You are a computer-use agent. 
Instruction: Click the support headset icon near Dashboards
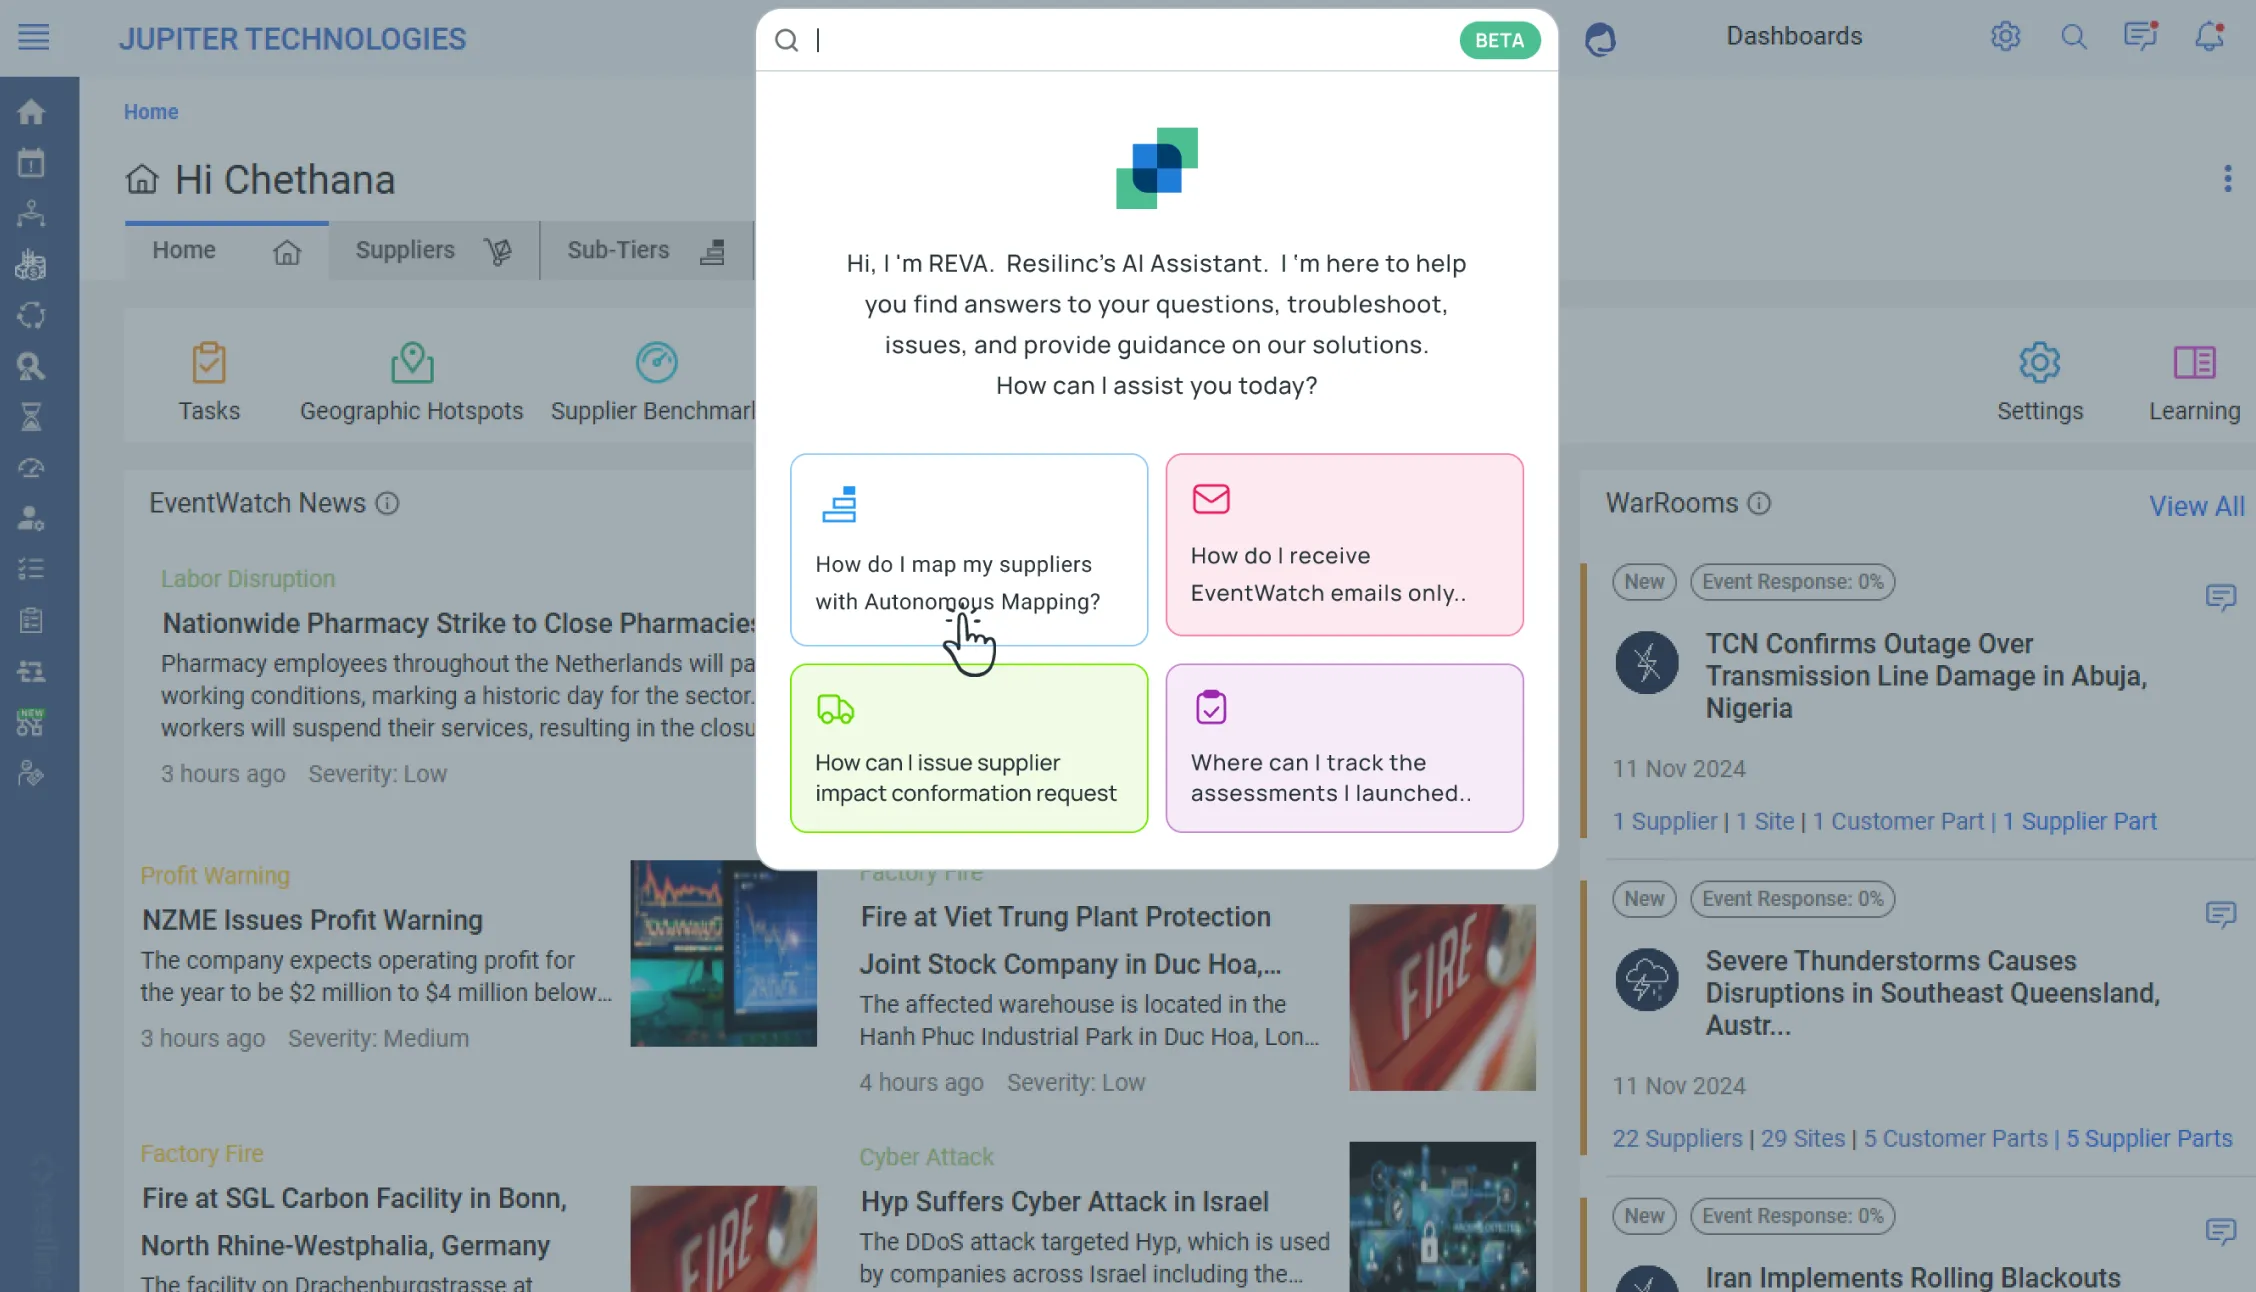coord(1601,38)
